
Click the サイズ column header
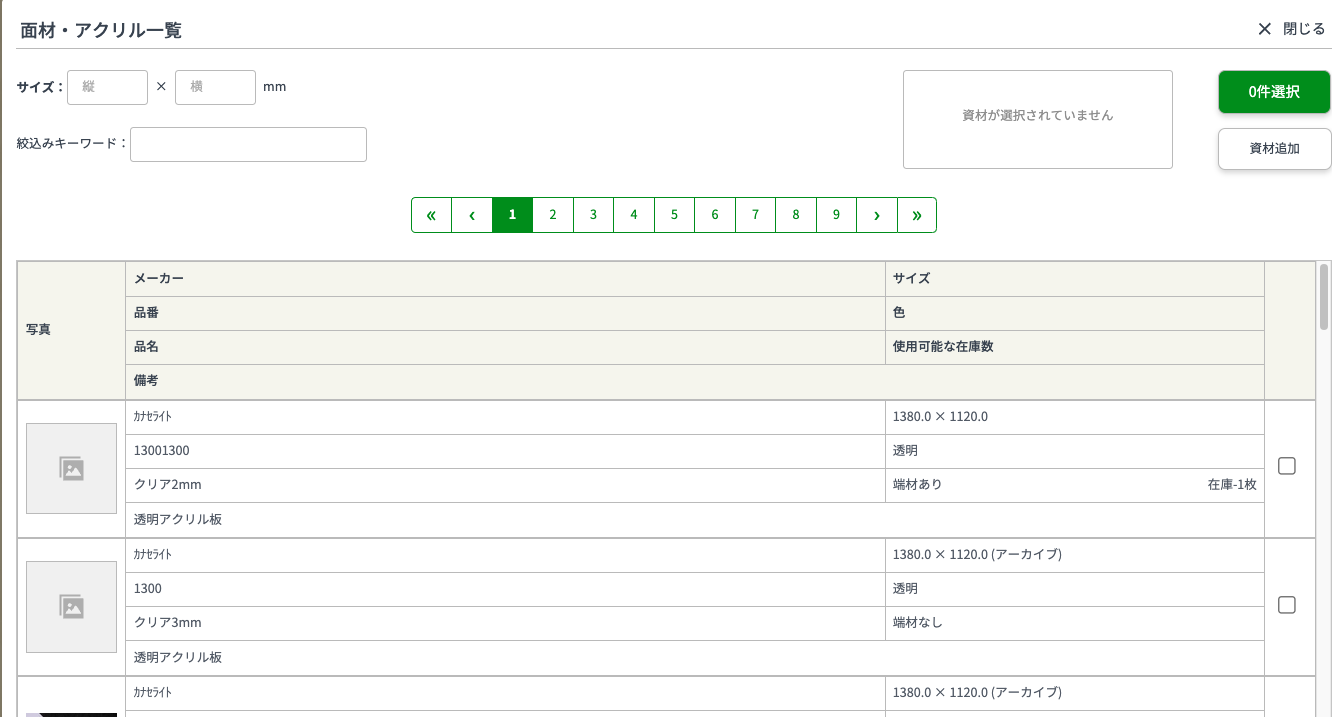point(1075,279)
